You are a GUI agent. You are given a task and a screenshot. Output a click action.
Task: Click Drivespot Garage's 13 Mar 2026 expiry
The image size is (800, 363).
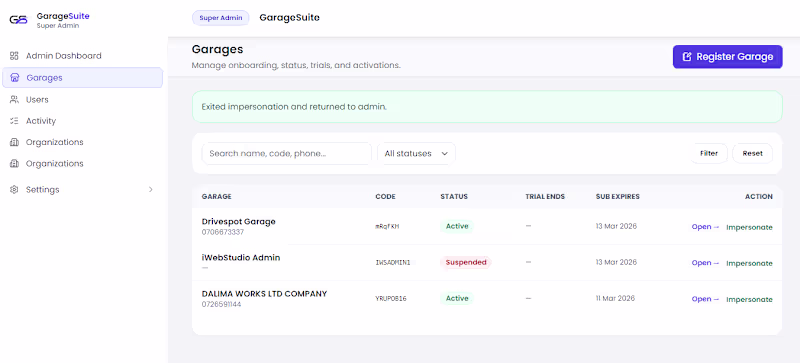[616, 226]
